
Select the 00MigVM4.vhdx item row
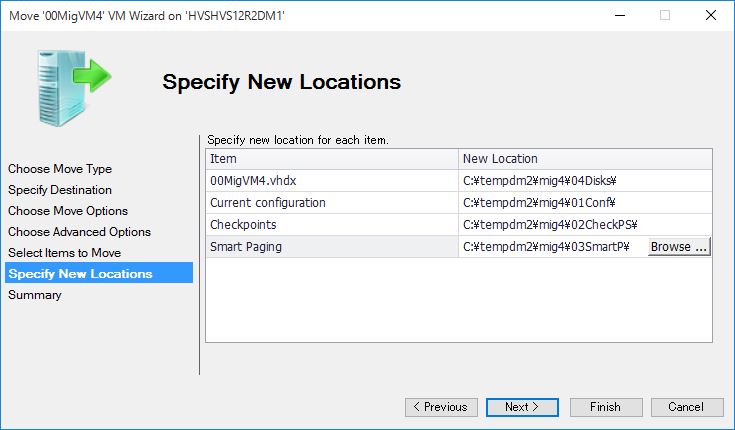[459, 181]
